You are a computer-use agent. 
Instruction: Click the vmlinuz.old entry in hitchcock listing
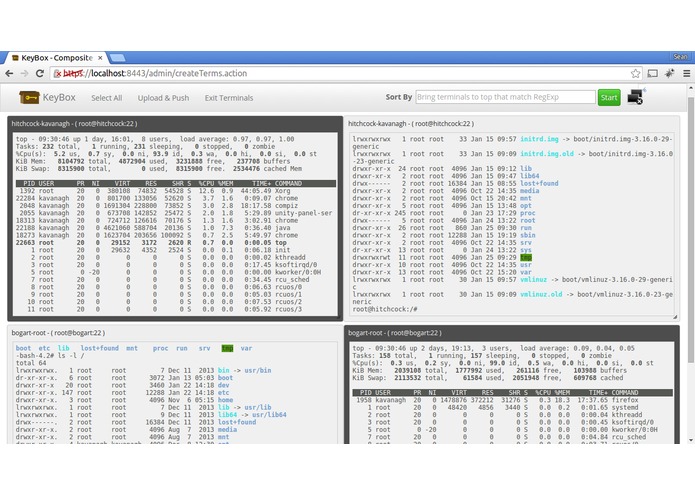click(541, 294)
